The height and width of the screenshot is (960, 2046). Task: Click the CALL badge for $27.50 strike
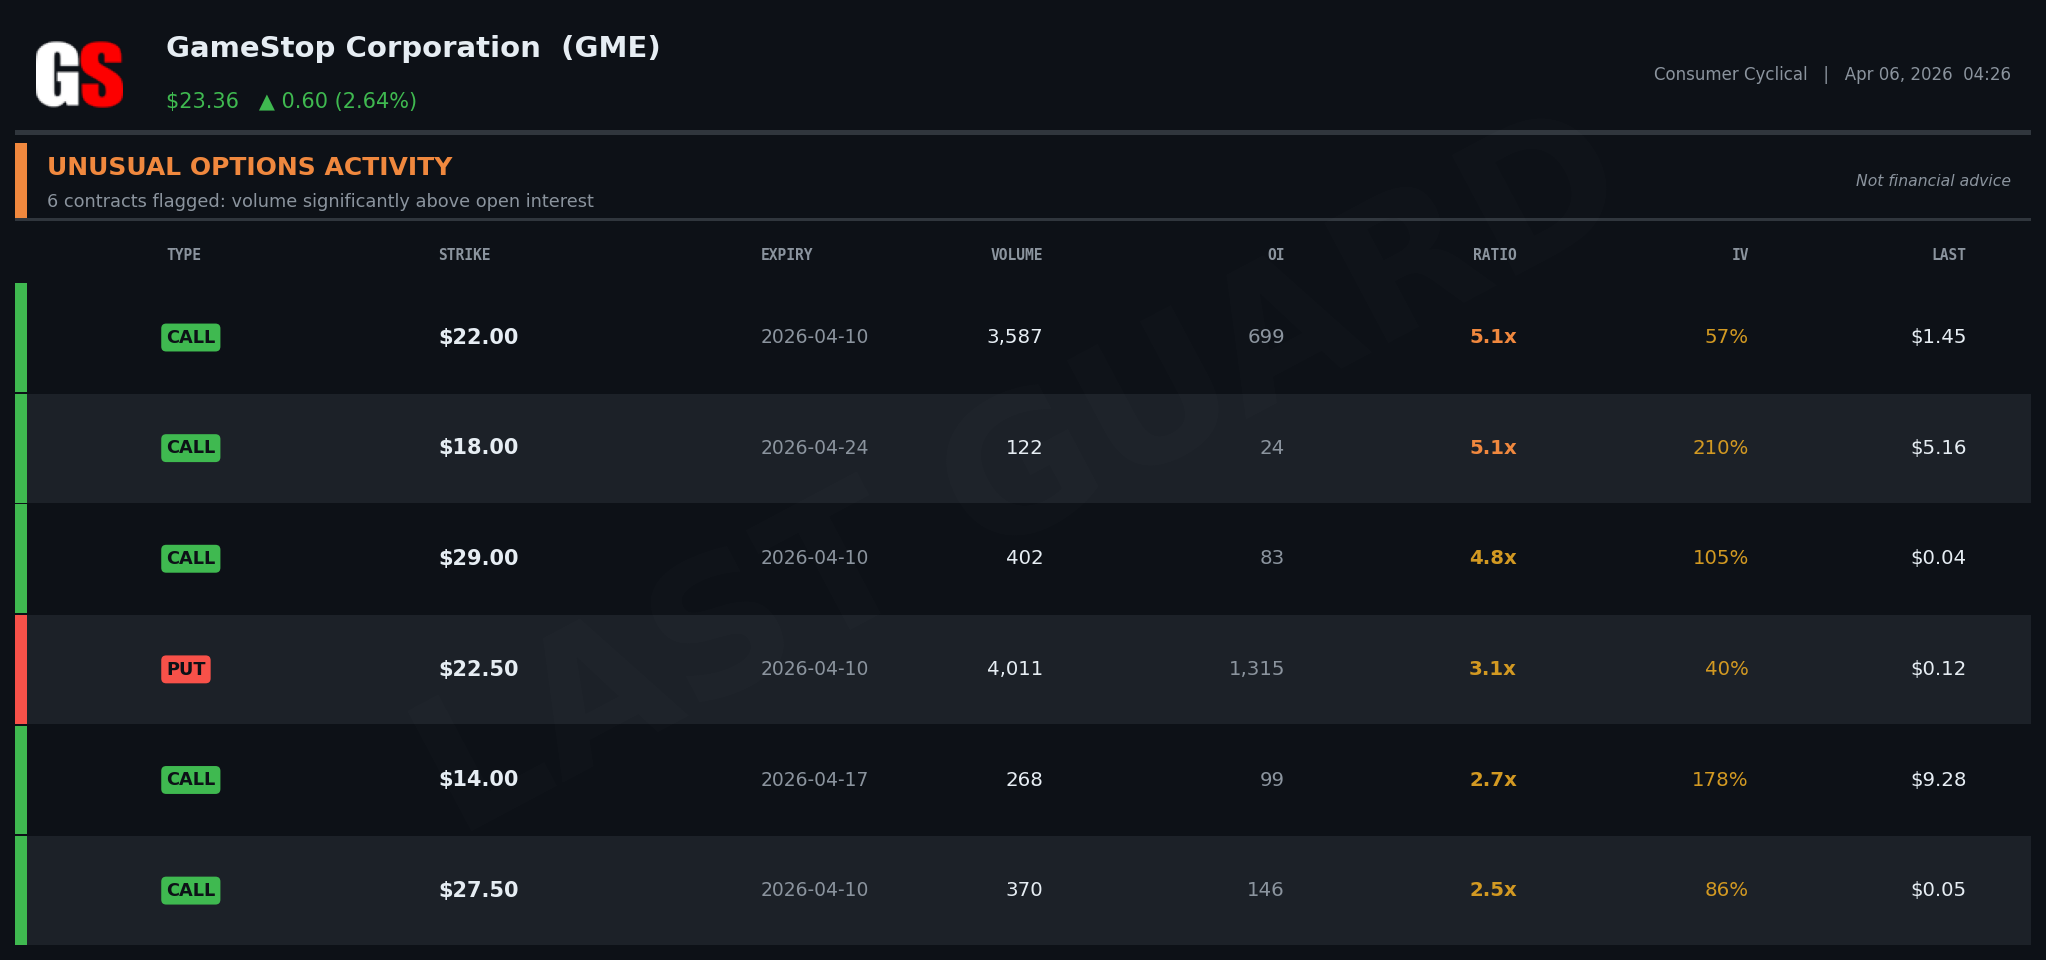click(190, 890)
